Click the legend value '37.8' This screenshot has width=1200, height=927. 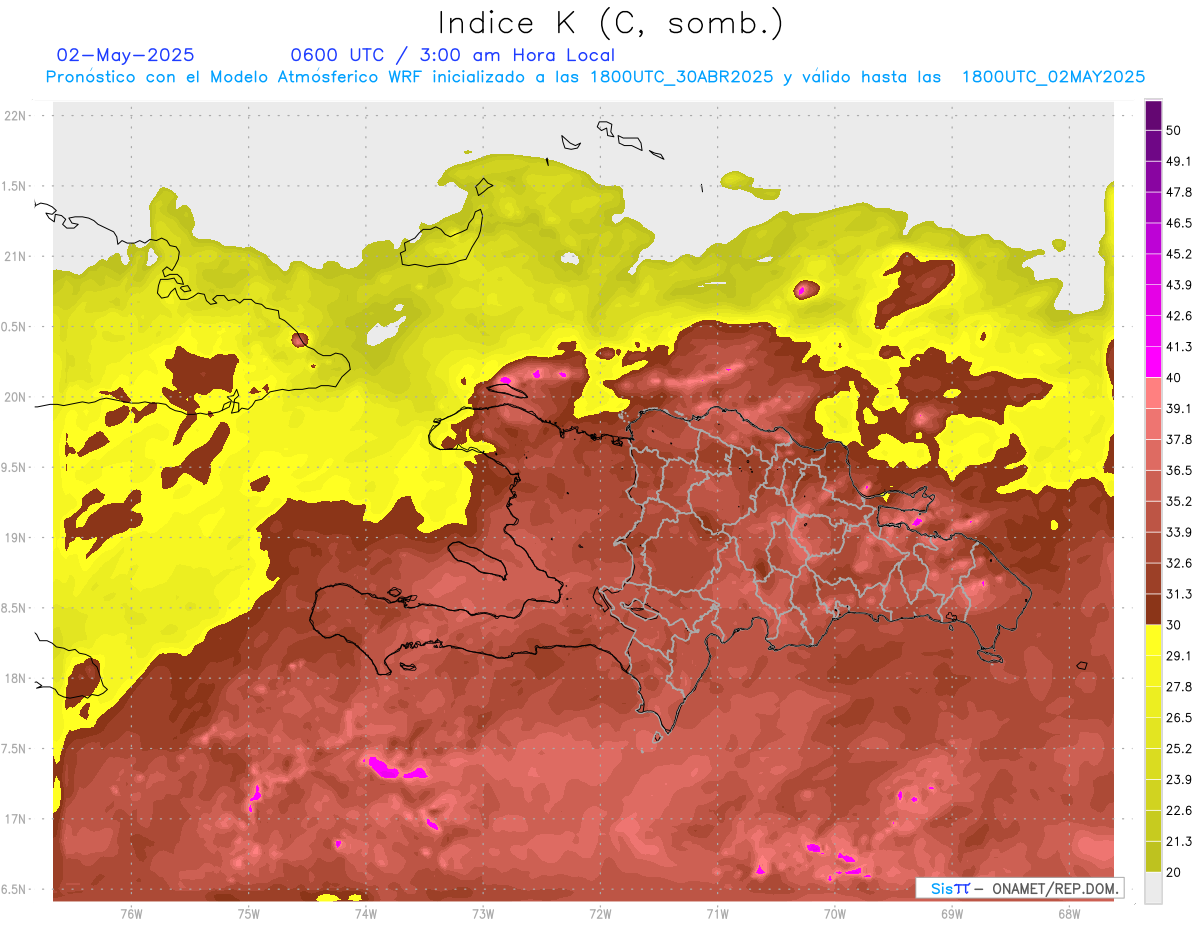click(1179, 439)
